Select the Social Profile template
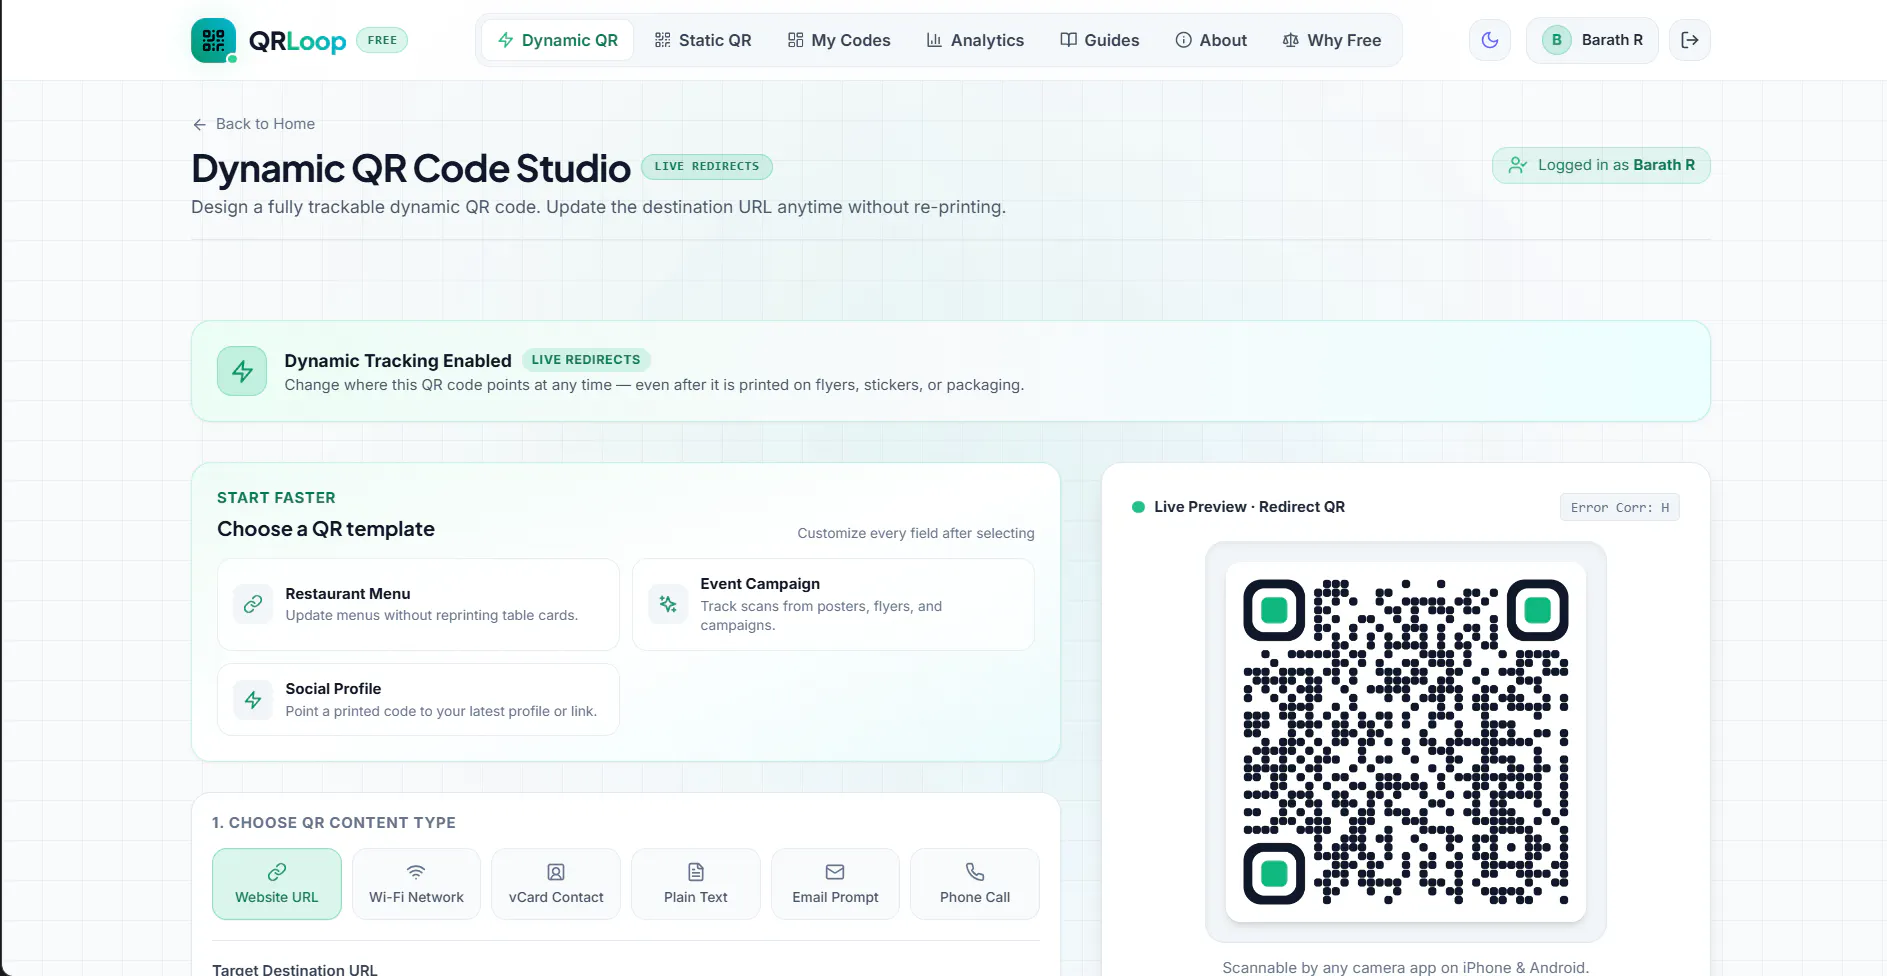Image resolution: width=1887 pixels, height=976 pixels. click(418, 699)
